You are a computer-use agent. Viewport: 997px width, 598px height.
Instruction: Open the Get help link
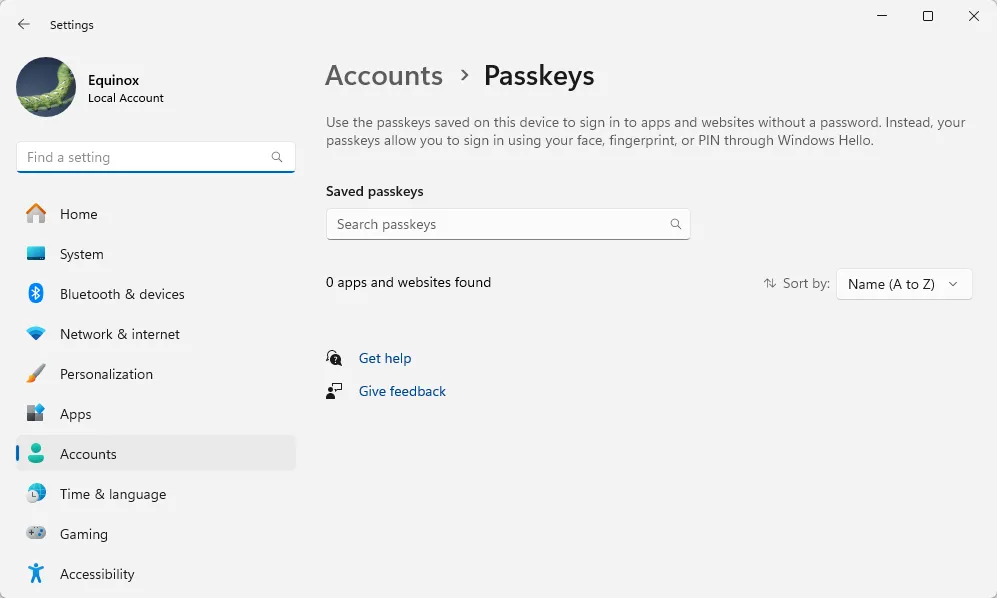[x=384, y=358]
